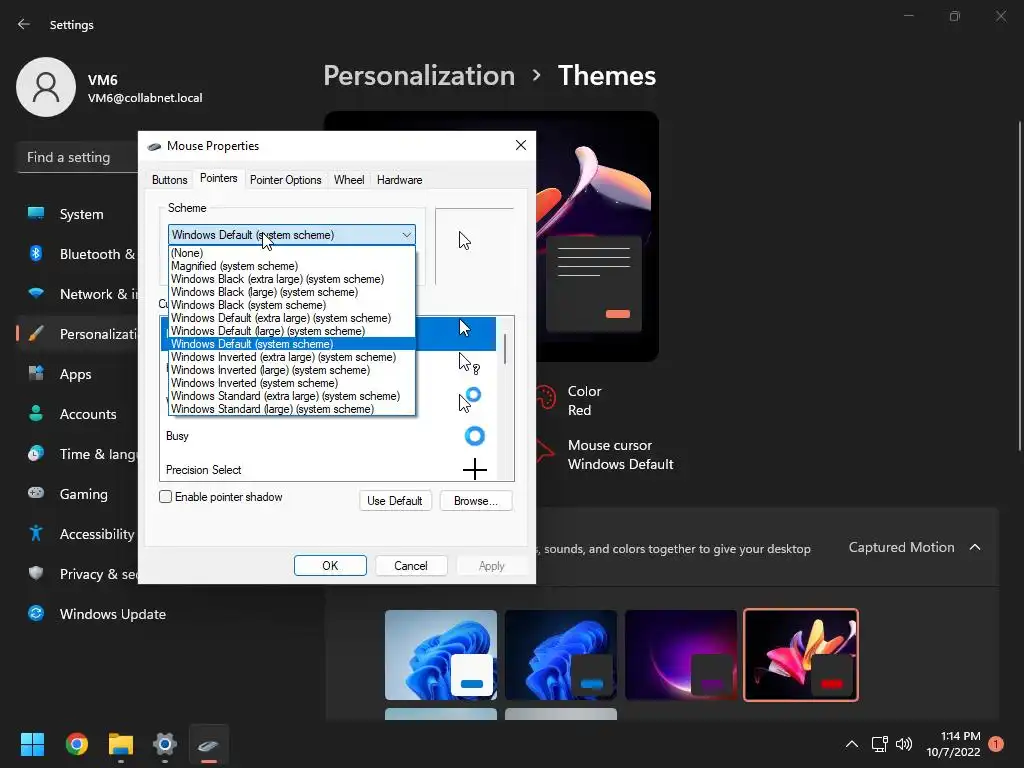Close the Mouse Properties dialog
Screen dimensions: 1024x768
tap(520, 145)
